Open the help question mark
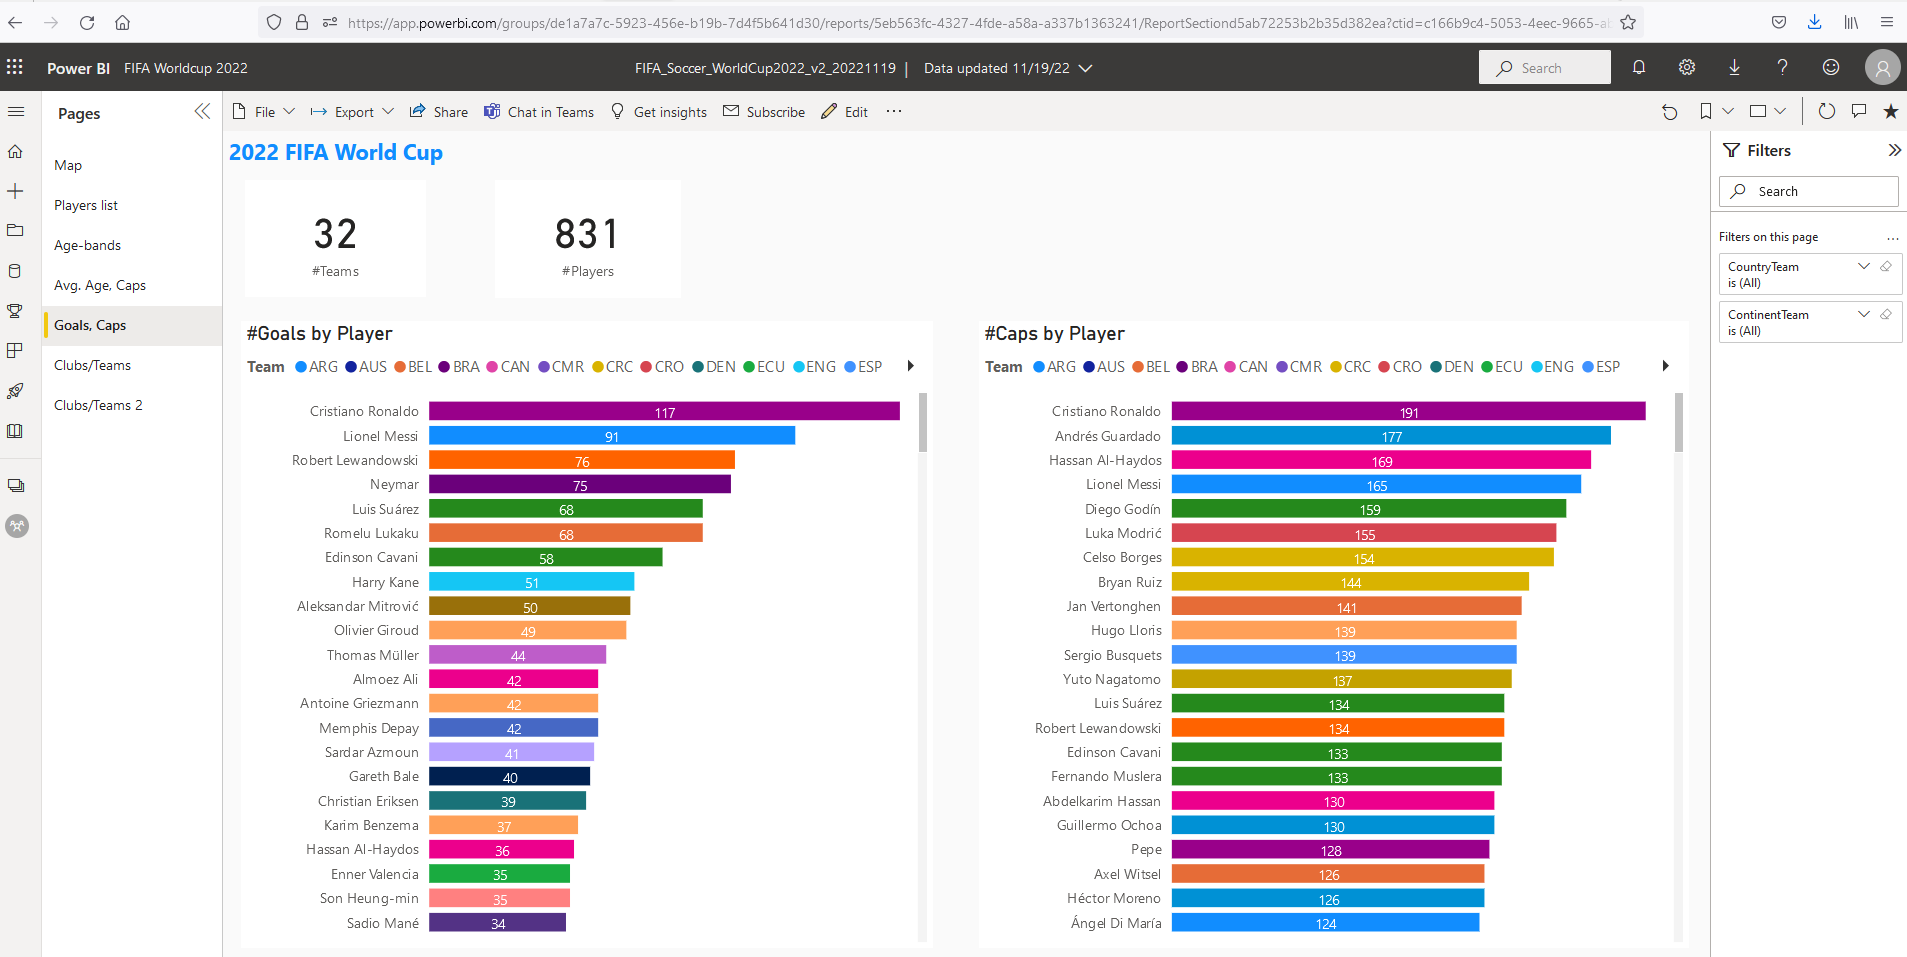 [x=1782, y=67]
